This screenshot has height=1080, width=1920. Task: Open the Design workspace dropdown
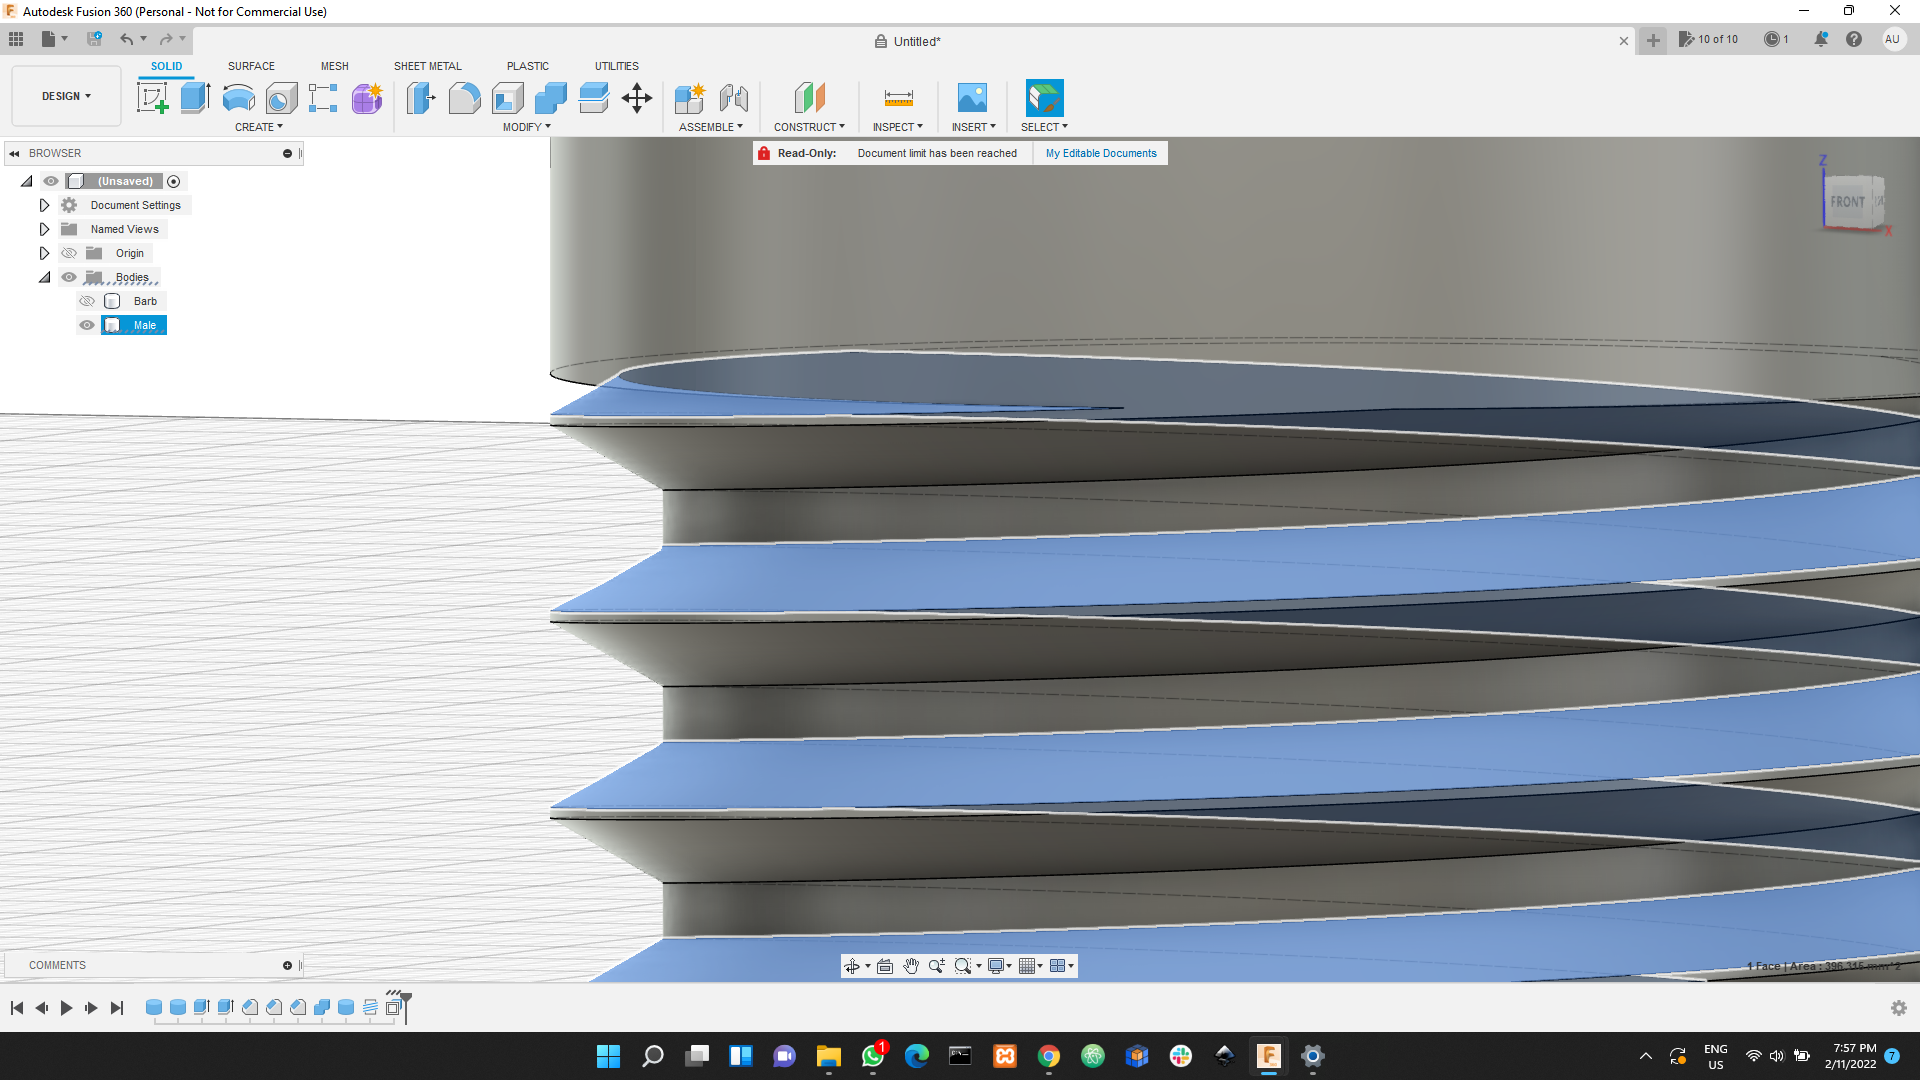click(x=65, y=95)
